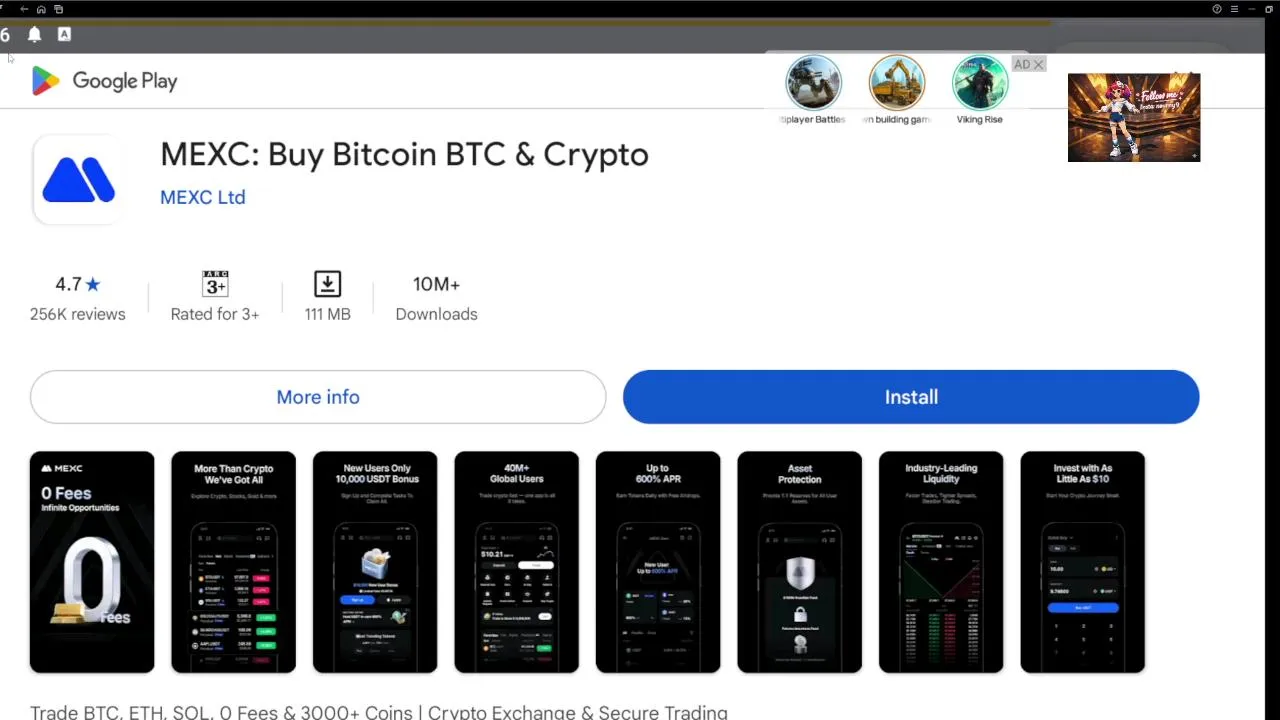The image size is (1280, 720).
Task: Open the MEXC Ltd developer link
Action: tap(203, 197)
